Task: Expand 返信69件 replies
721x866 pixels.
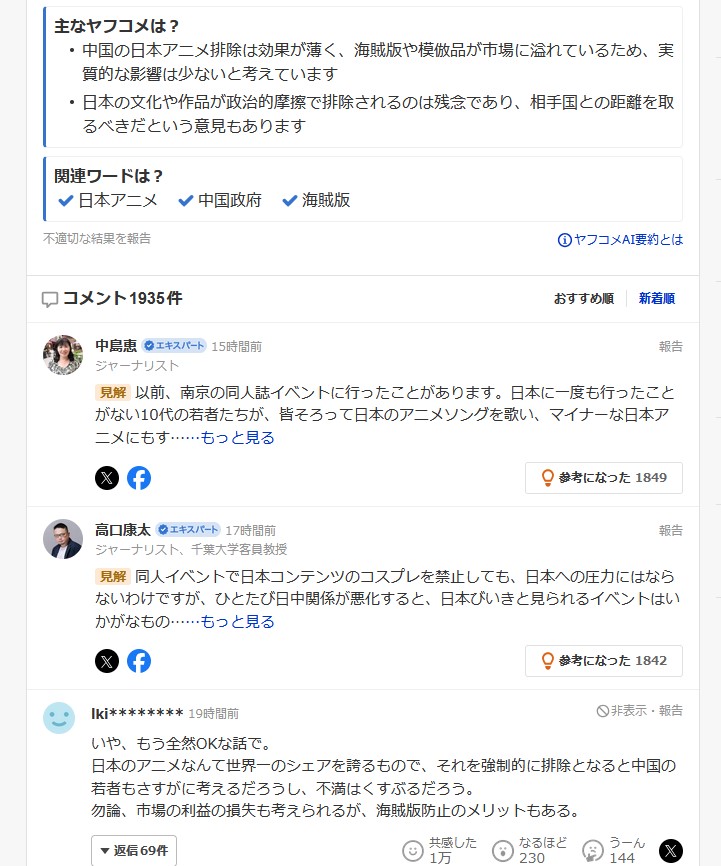Action: (134, 851)
